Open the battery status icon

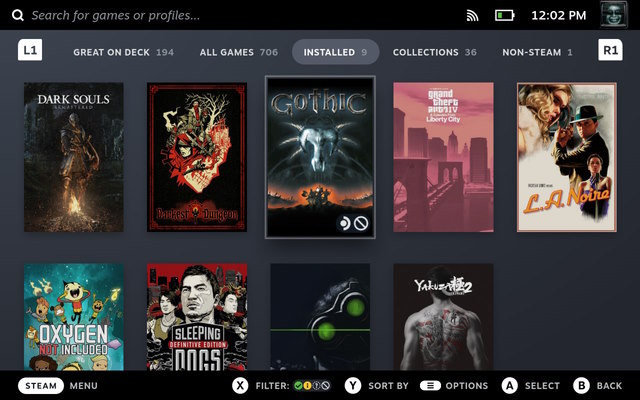click(x=504, y=16)
